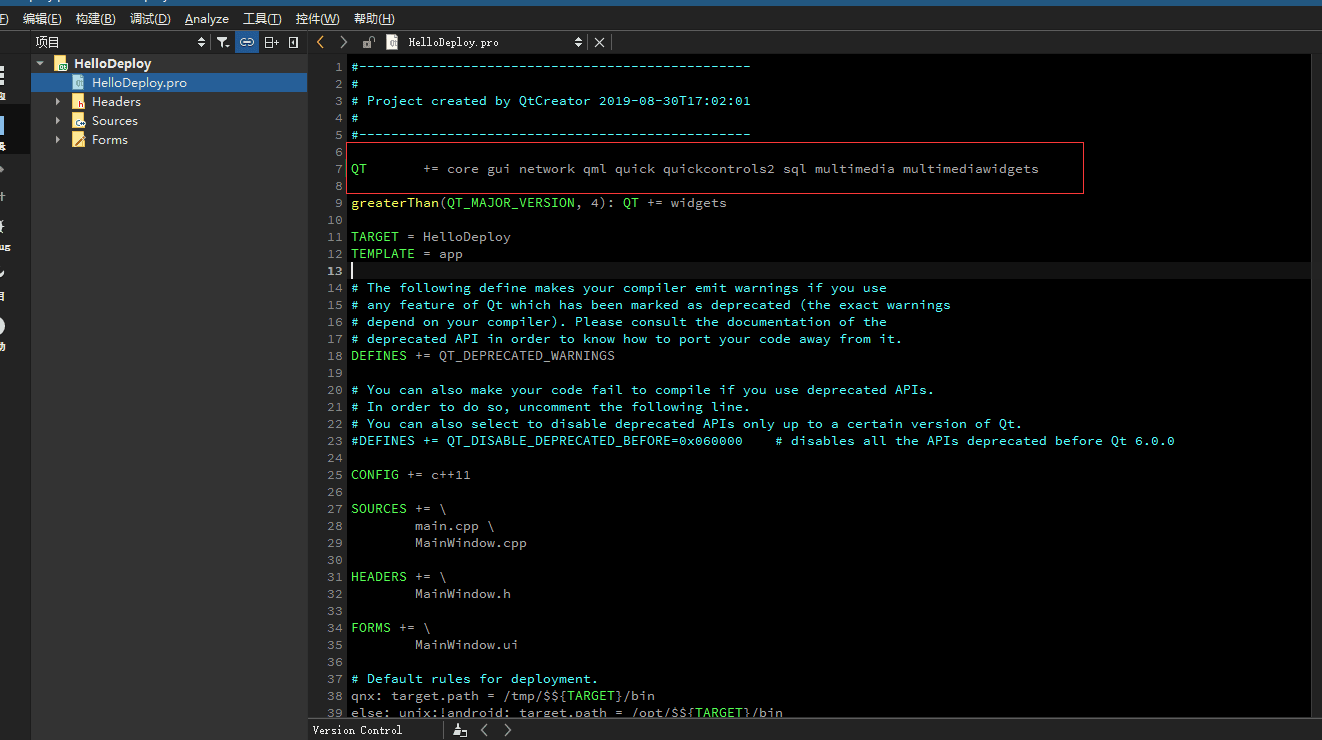
Task: Click the 'FORMS += \' line
Action: (391, 628)
